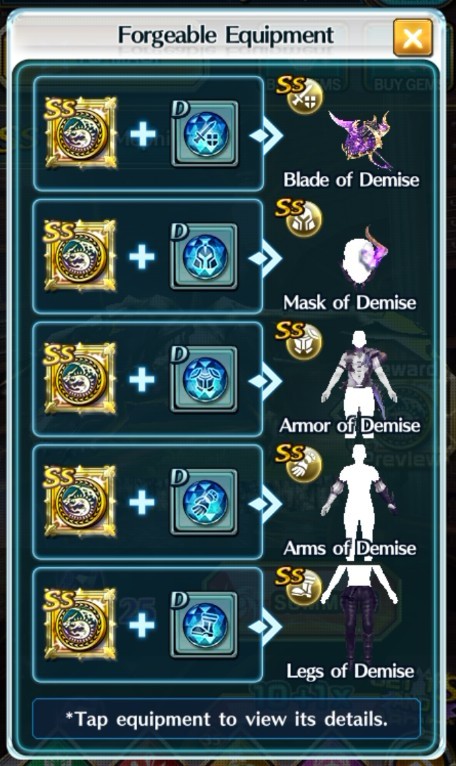This screenshot has height=766, width=456.
Task: Tap the Legs of Demise boots preview
Action: [360, 613]
